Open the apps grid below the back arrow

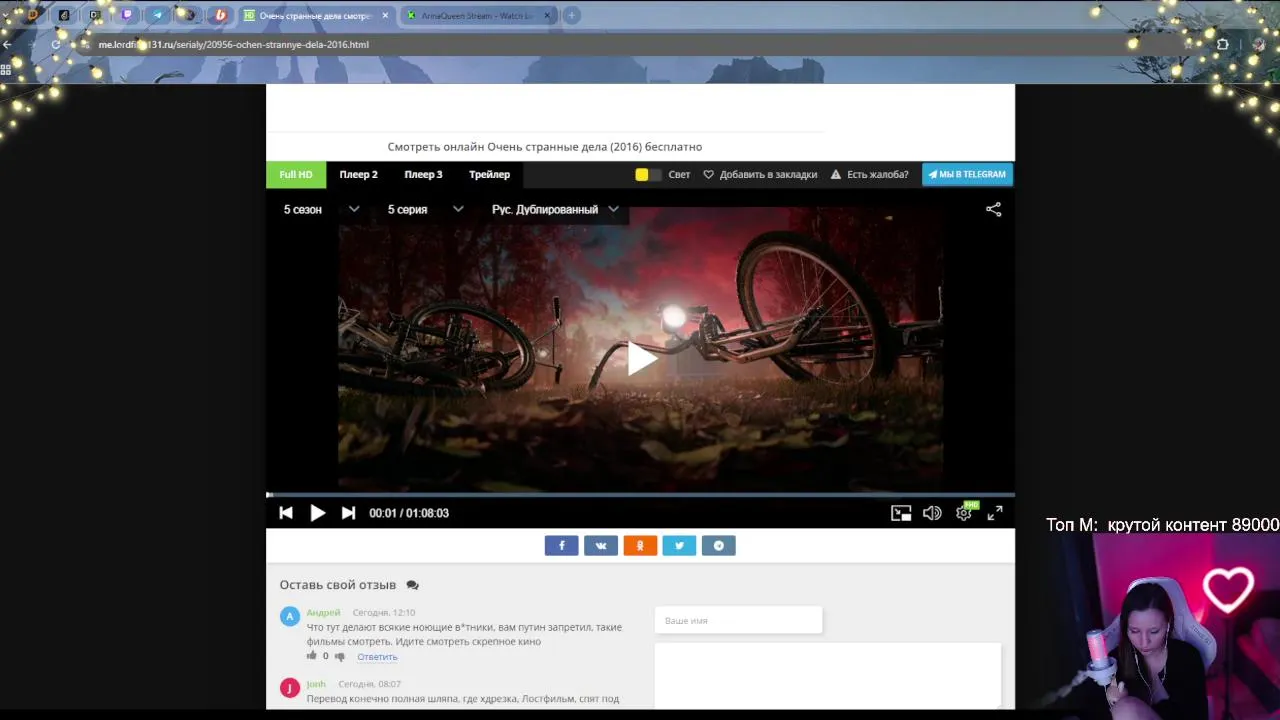(x=6, y=69)
